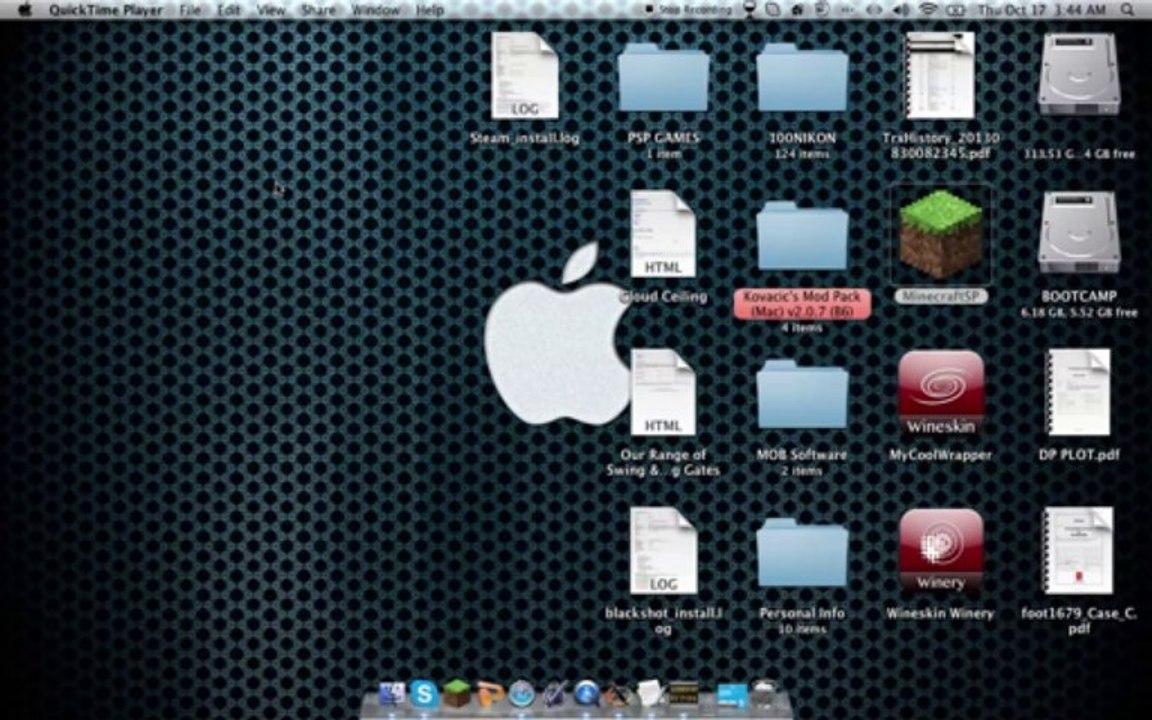Screen dimensions: 1152x720
Task: Select the Our Range of Swing Gates HTML file
Action: coord(663,392)
